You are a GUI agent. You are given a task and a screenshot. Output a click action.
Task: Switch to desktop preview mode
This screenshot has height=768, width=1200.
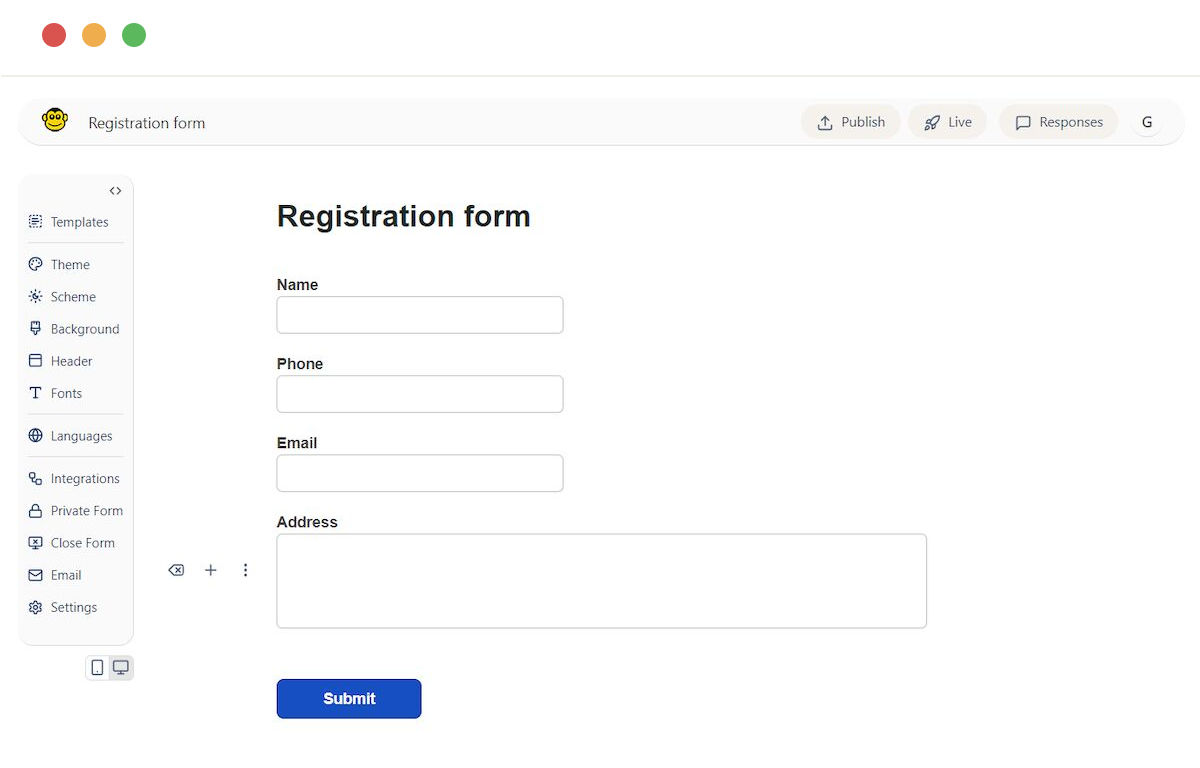(x=121, y=667)
